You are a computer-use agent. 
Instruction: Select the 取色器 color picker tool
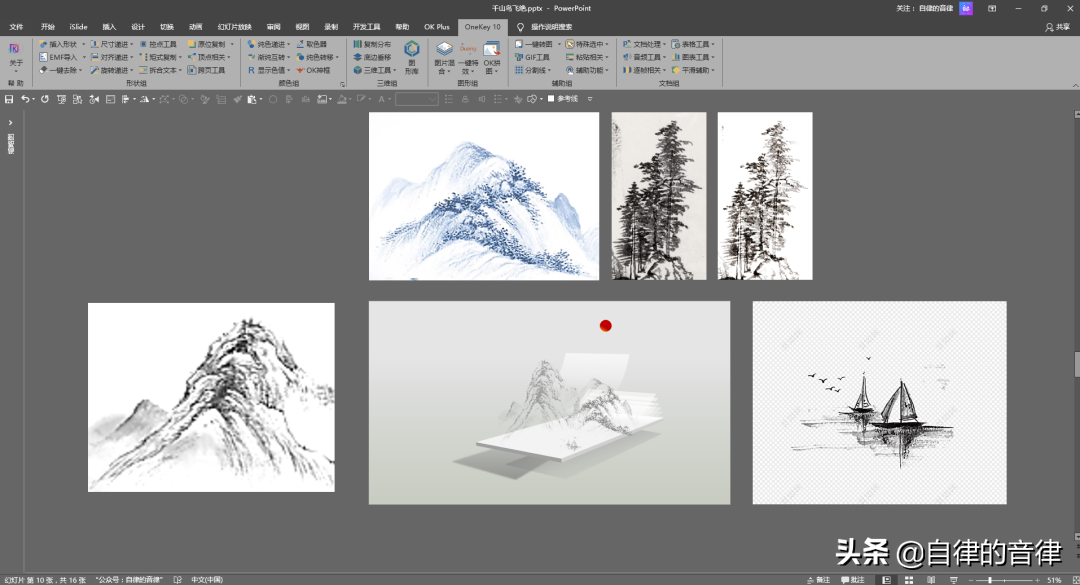coord(311,44)
